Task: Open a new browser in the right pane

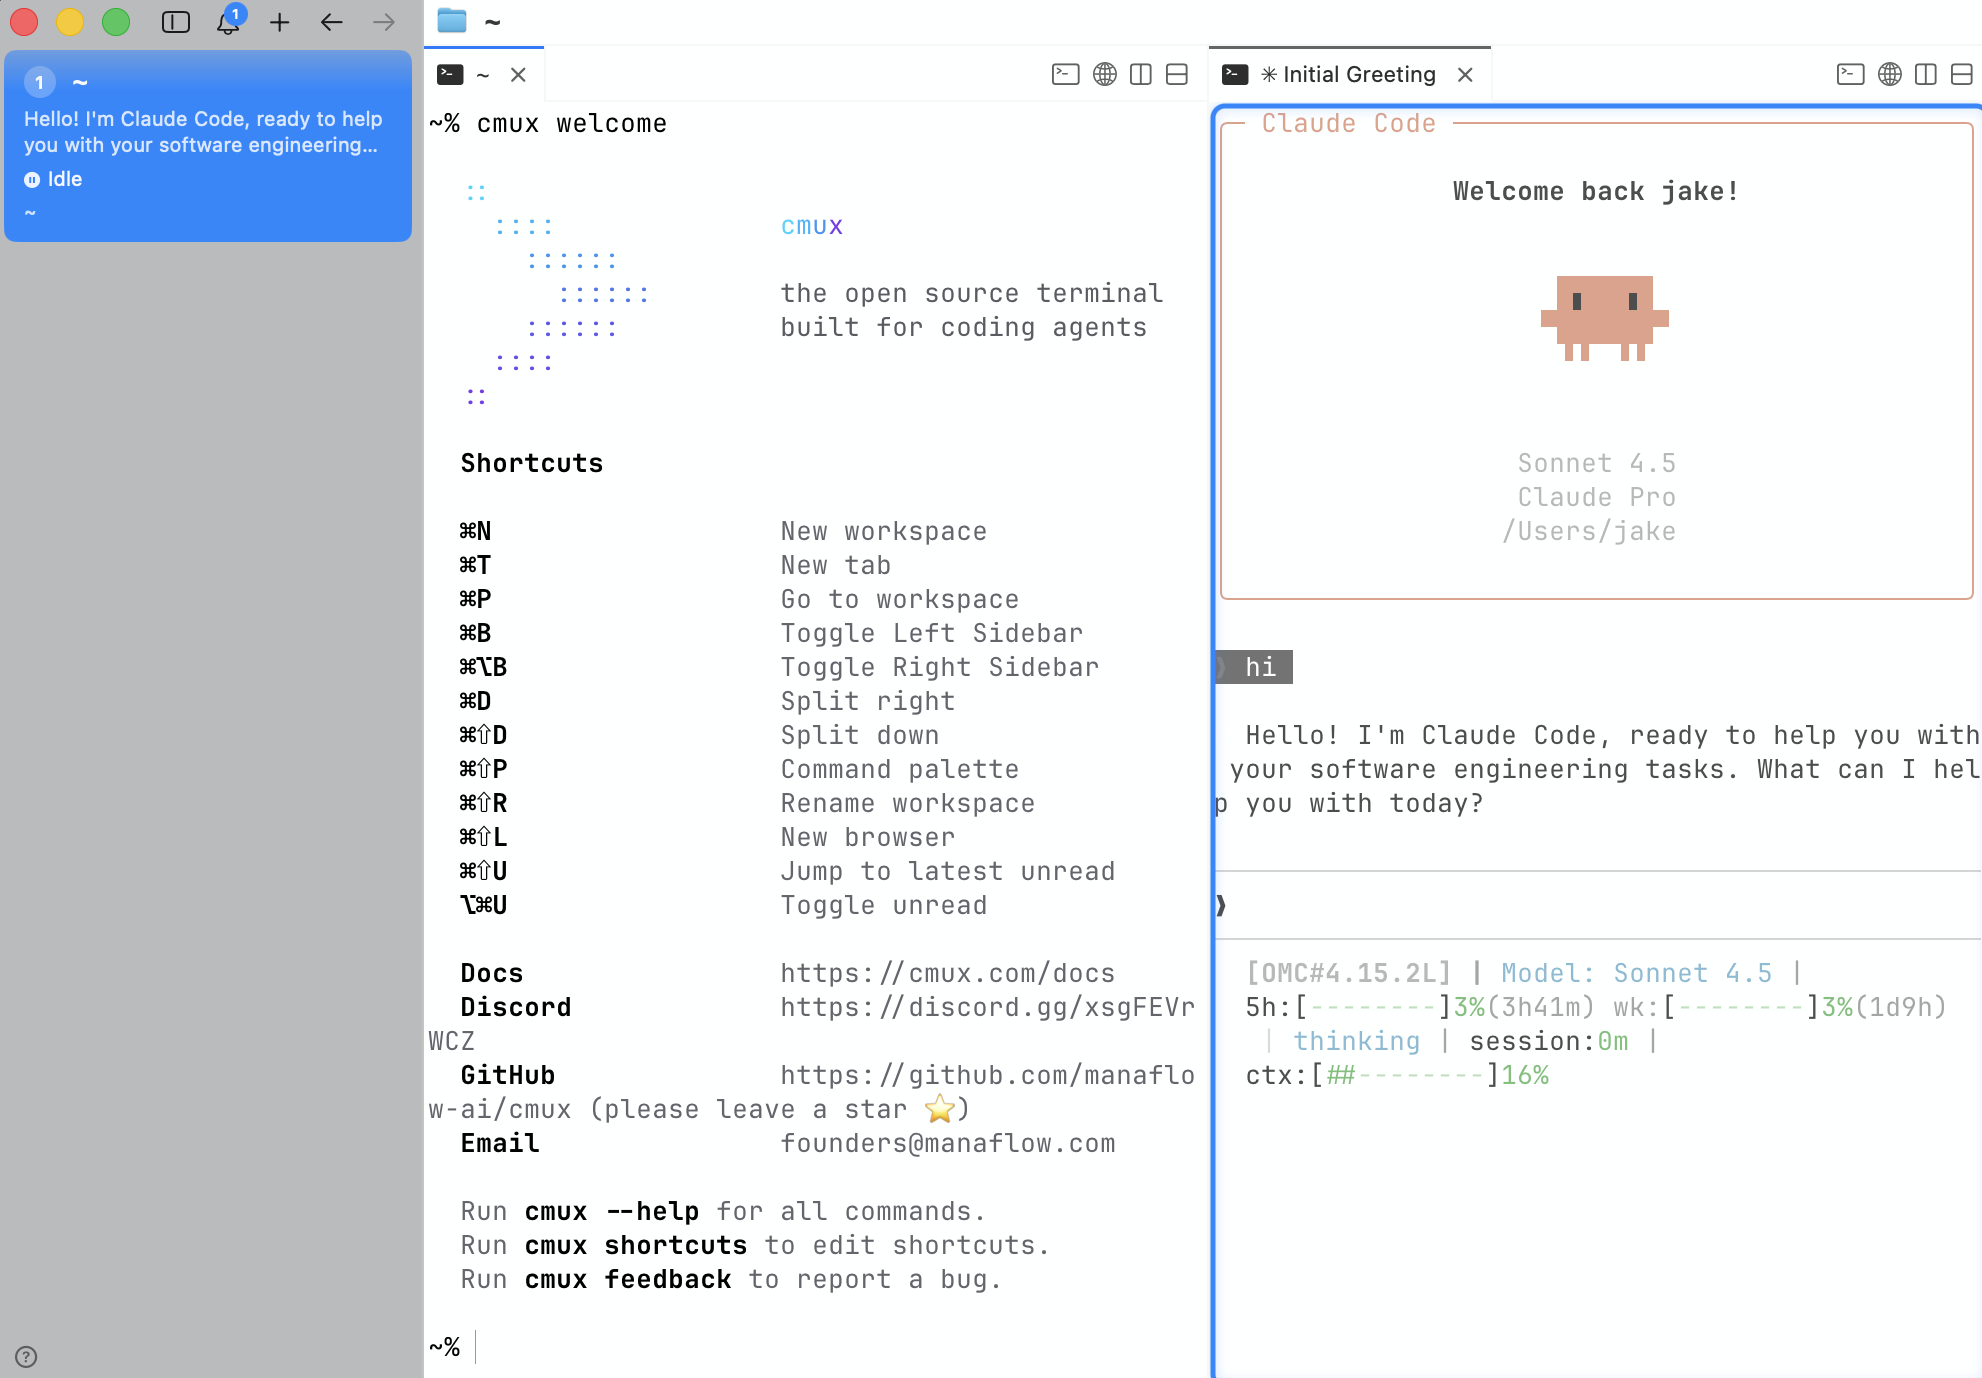Action: click(1890, 75)
